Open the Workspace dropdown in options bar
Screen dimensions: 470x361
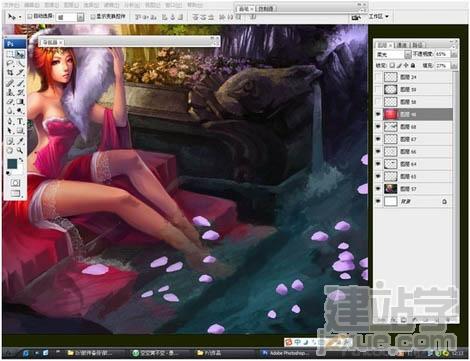(x=378, y=16)
